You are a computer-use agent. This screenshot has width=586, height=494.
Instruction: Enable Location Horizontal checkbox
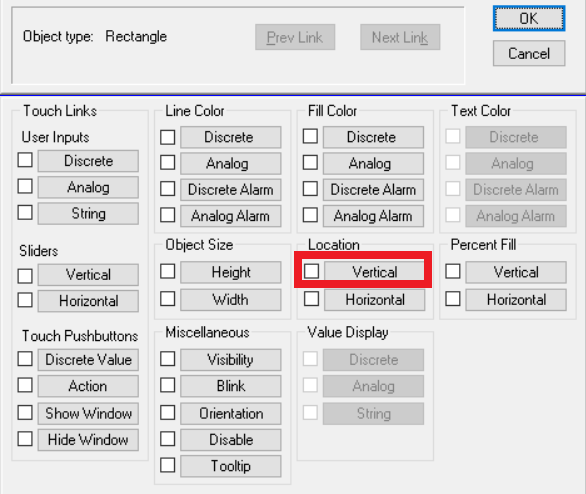click(x=311, y=299)
